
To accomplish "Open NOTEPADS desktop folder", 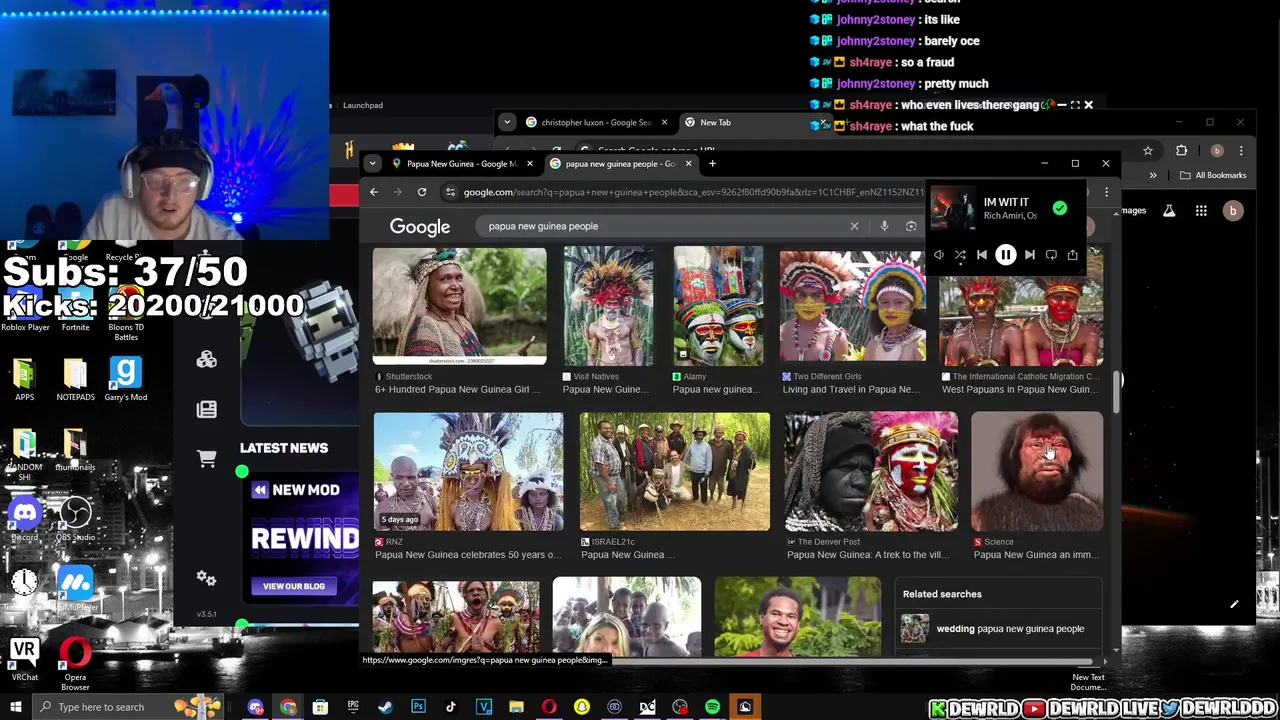I will (75, 380).
